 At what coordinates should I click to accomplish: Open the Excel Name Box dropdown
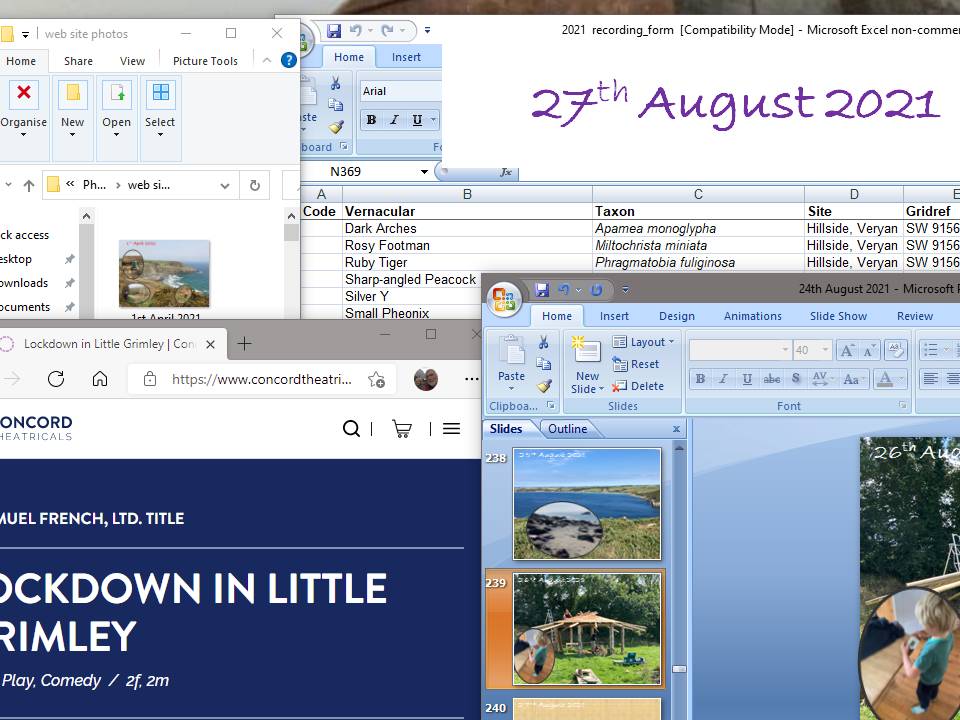[x=424, y=172]
